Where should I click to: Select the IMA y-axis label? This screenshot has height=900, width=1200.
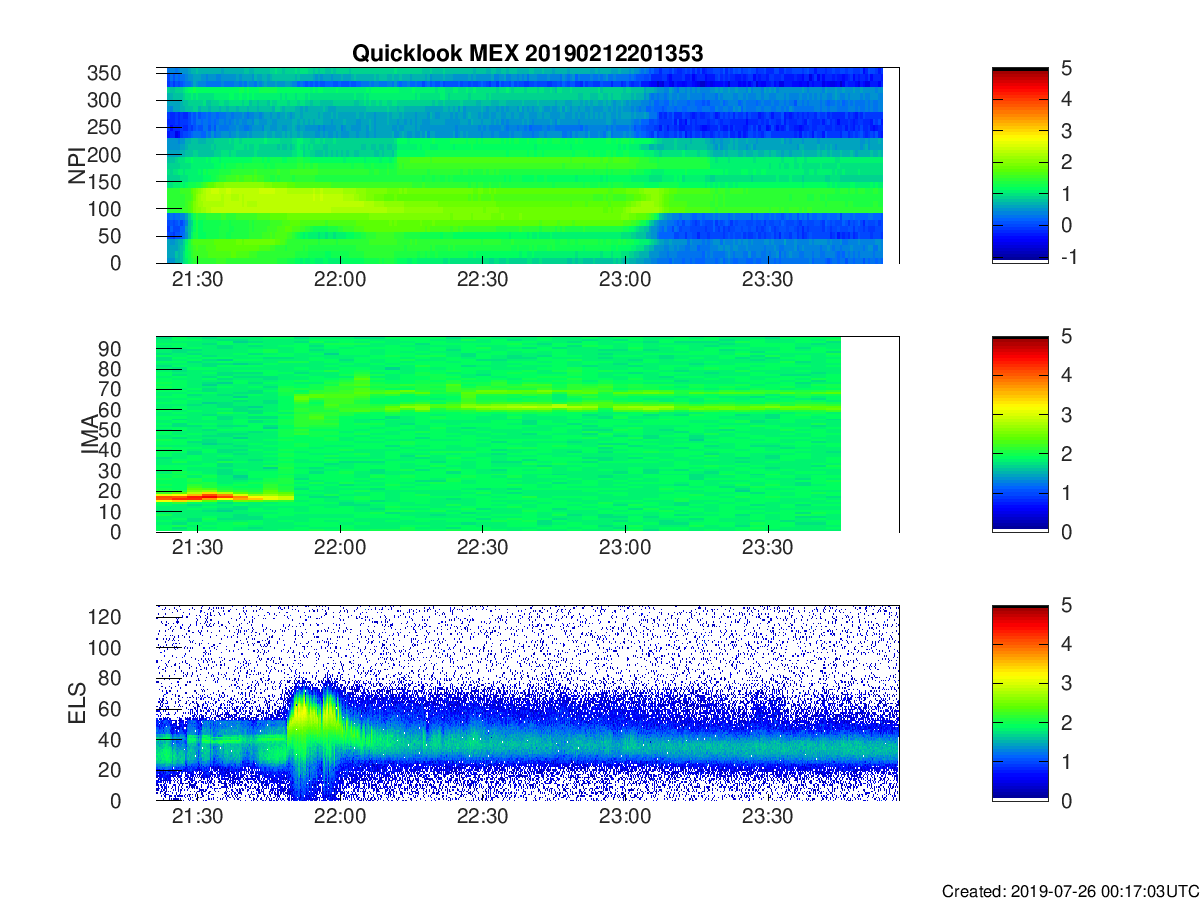(x=91, y=434)
